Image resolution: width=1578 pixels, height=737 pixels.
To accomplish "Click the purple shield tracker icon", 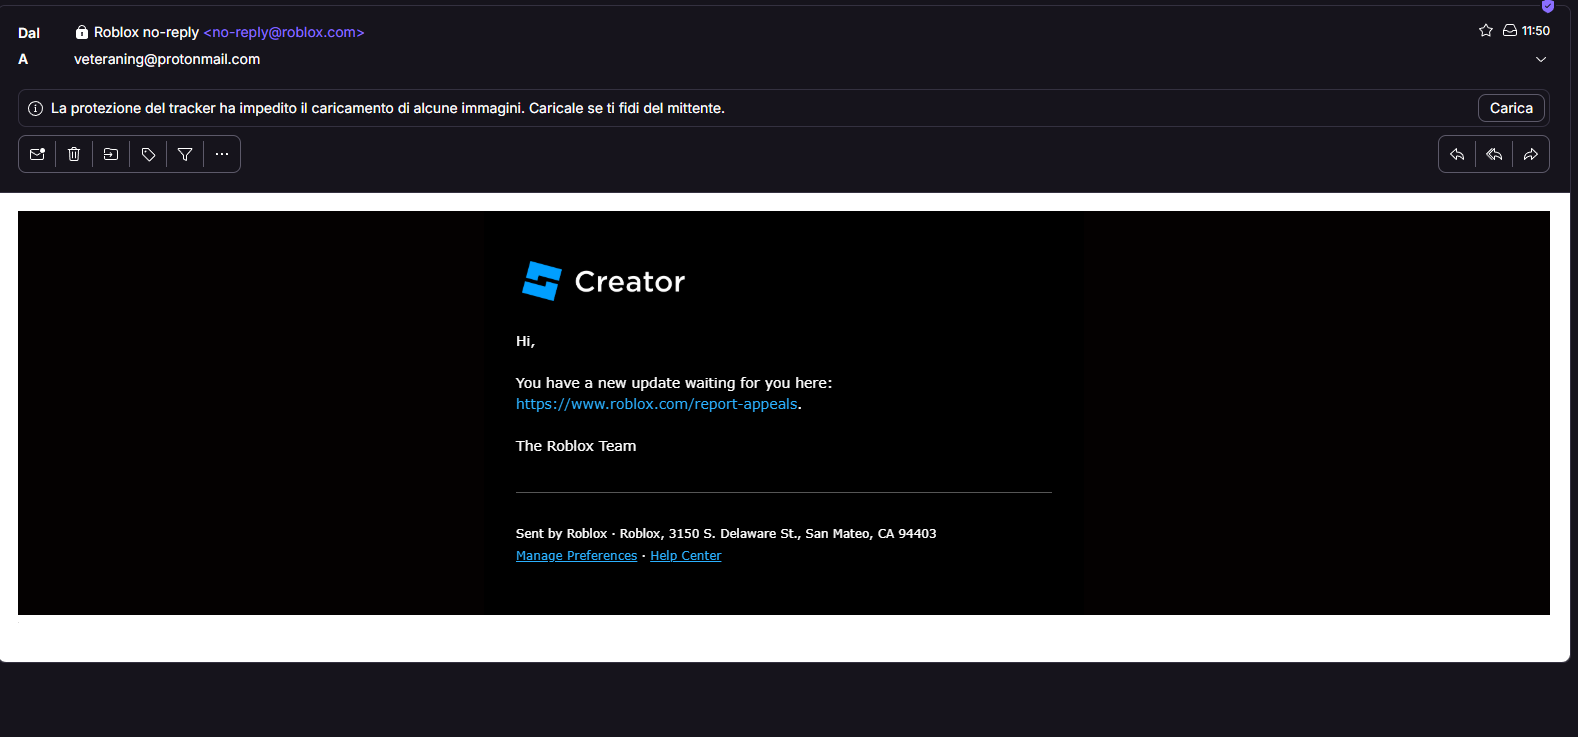I will coord(1548,6).
